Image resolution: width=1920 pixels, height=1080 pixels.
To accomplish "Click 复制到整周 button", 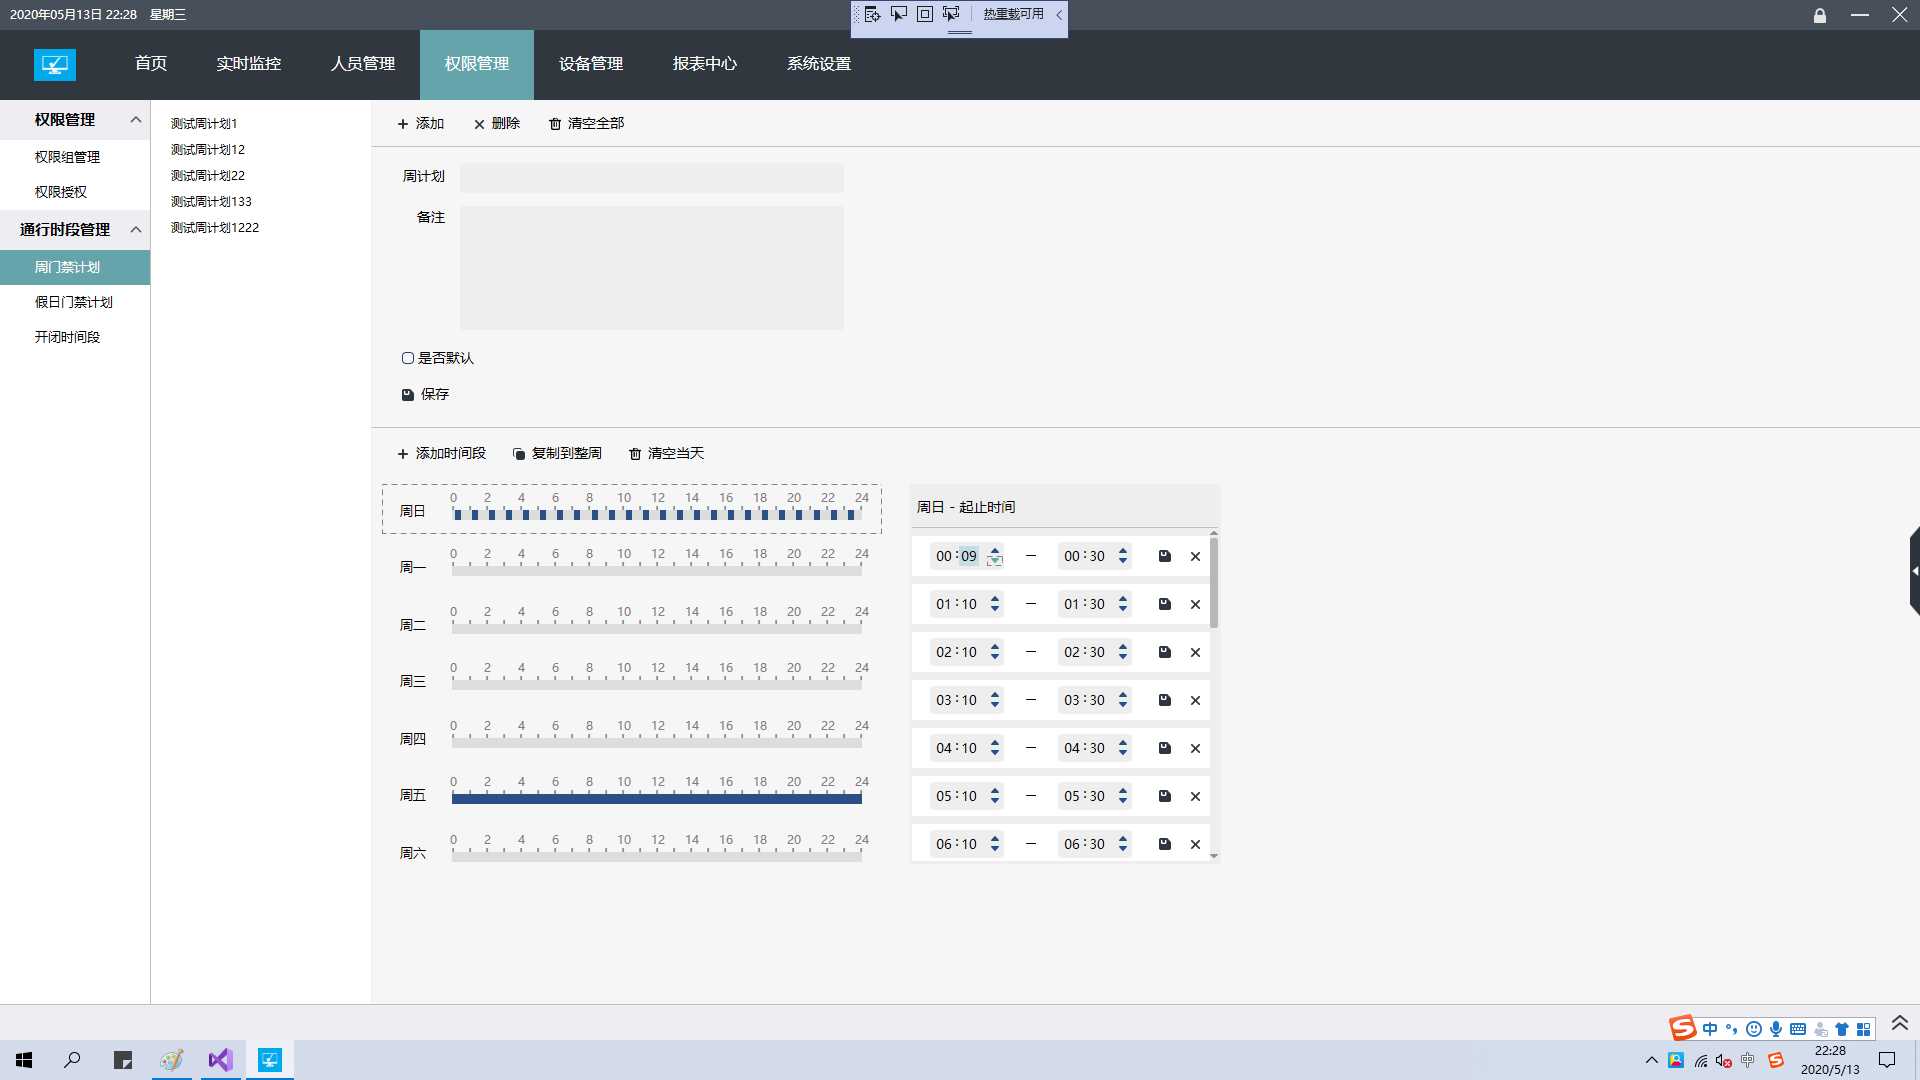I will (557, 454).
